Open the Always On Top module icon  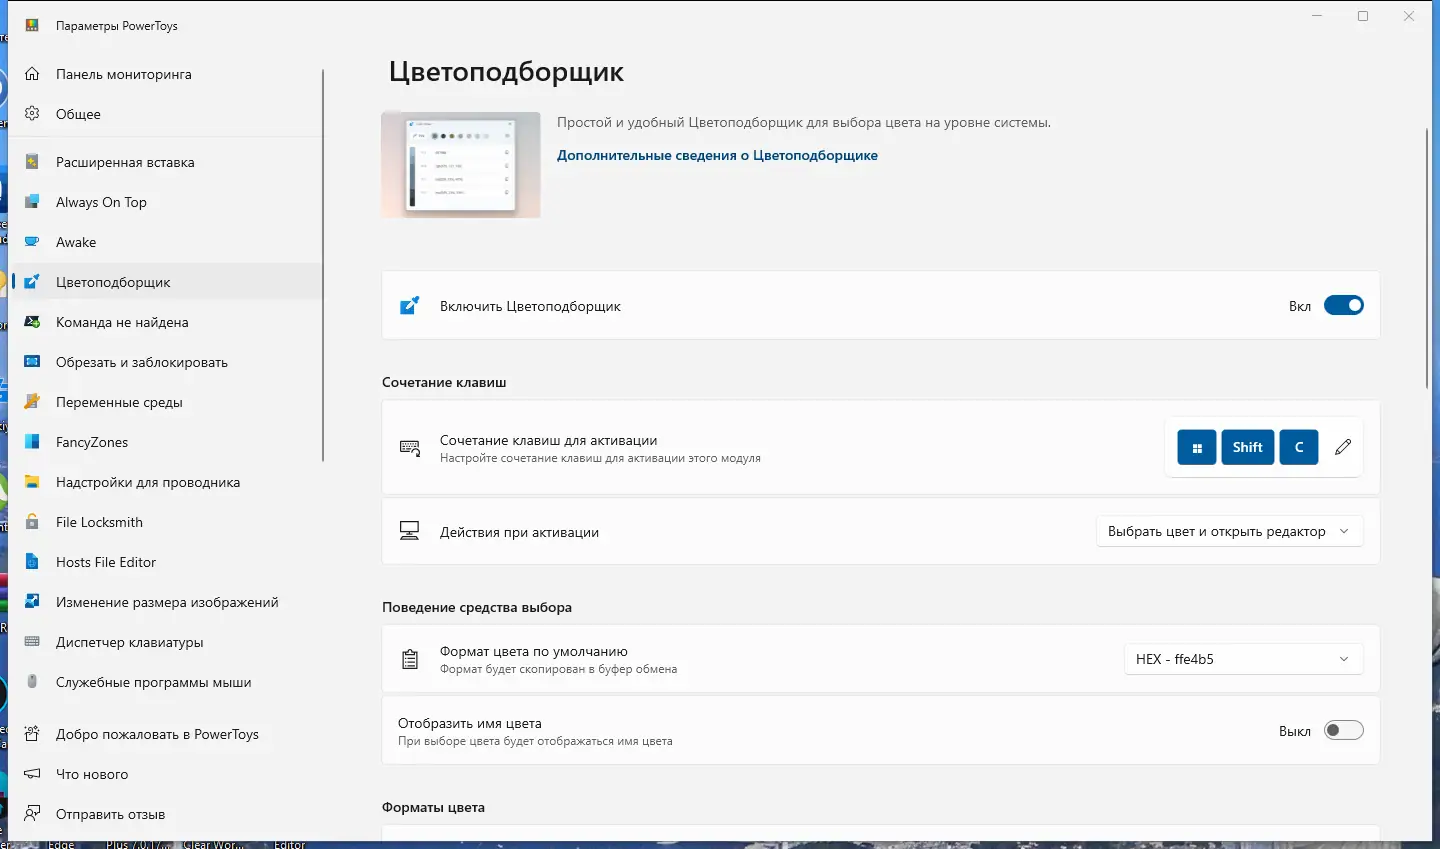click(x=32, y=202)
